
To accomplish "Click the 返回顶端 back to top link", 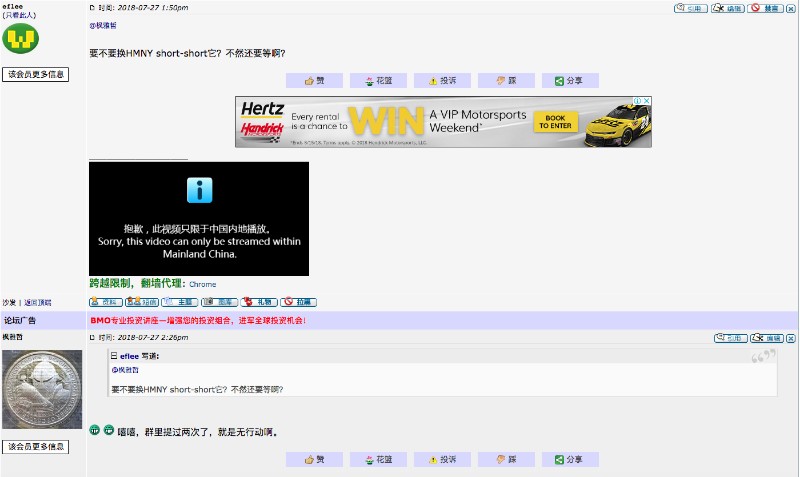I will pyautogui.click(x=38, y=302).
